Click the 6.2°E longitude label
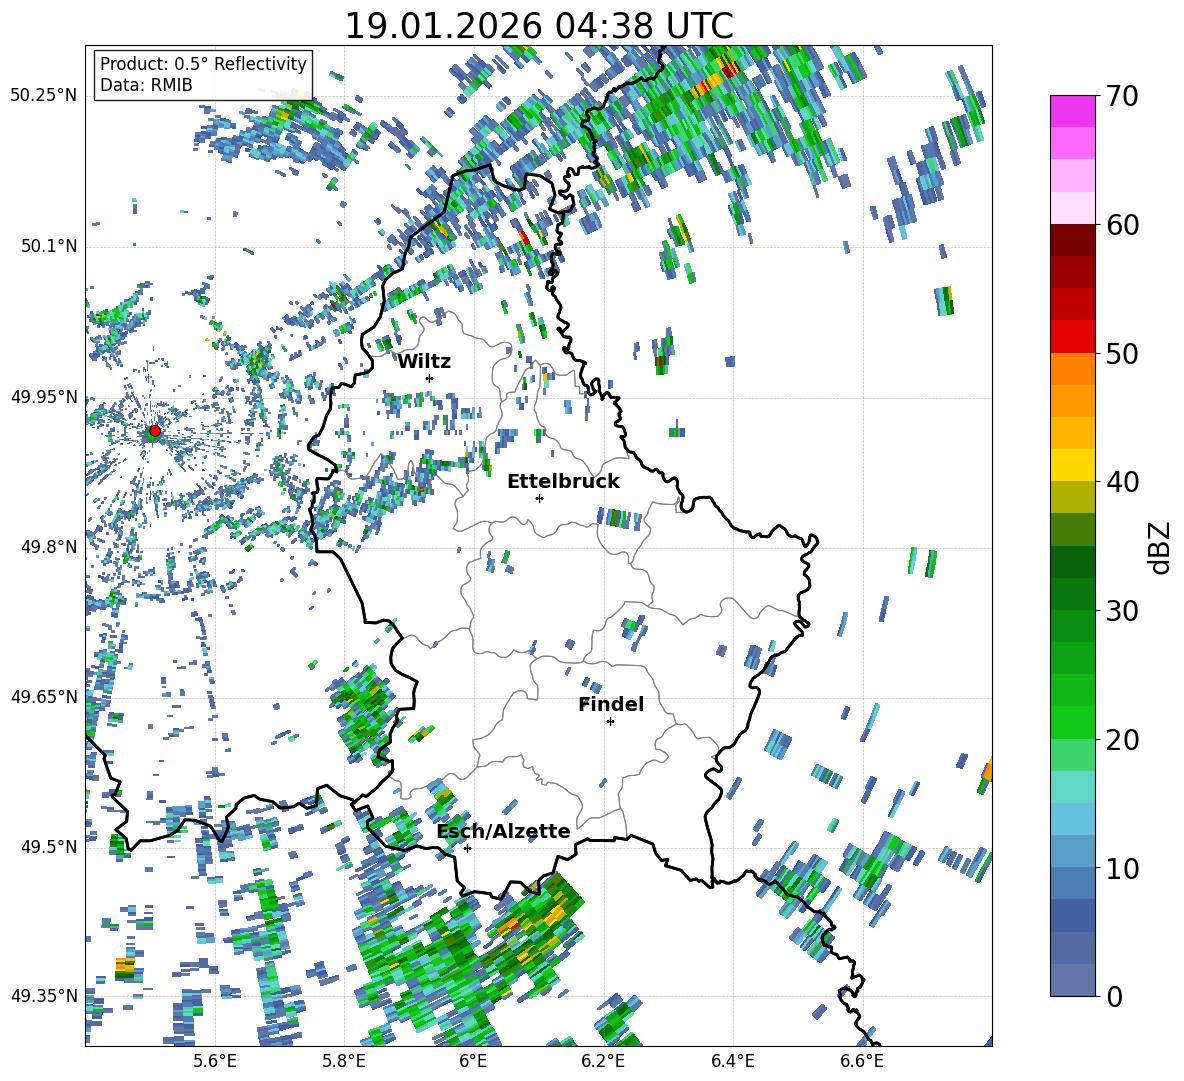 click(x=603, y=1061)
